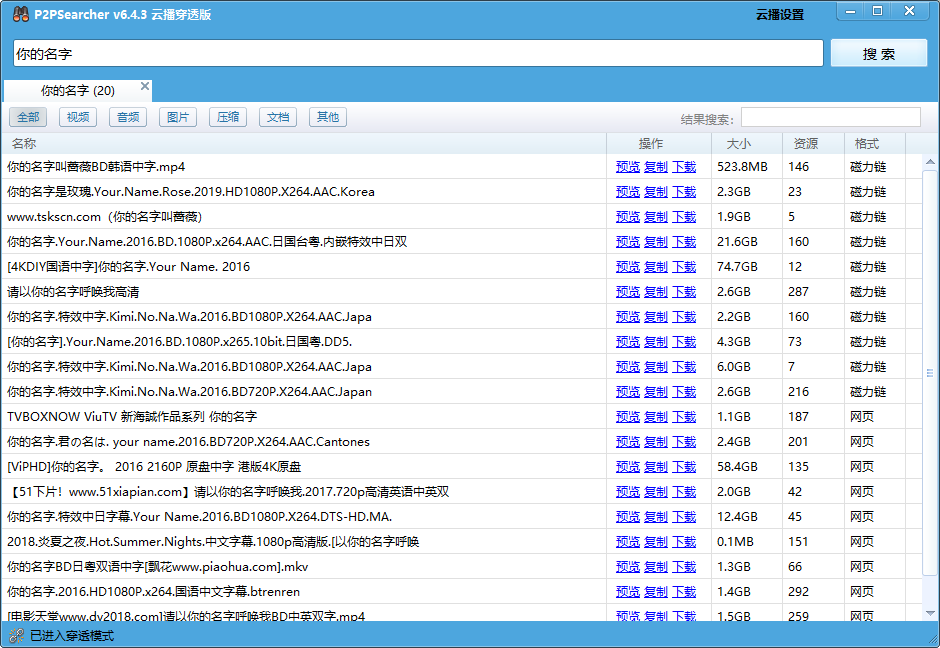The image size is (940, 648).
Task: Close the 你的名字 (20) results tab
Action: click(144, 86)
